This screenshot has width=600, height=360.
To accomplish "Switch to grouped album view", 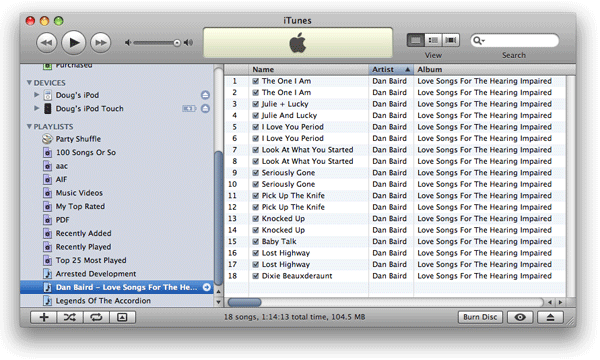I will [x=433, y=40].
